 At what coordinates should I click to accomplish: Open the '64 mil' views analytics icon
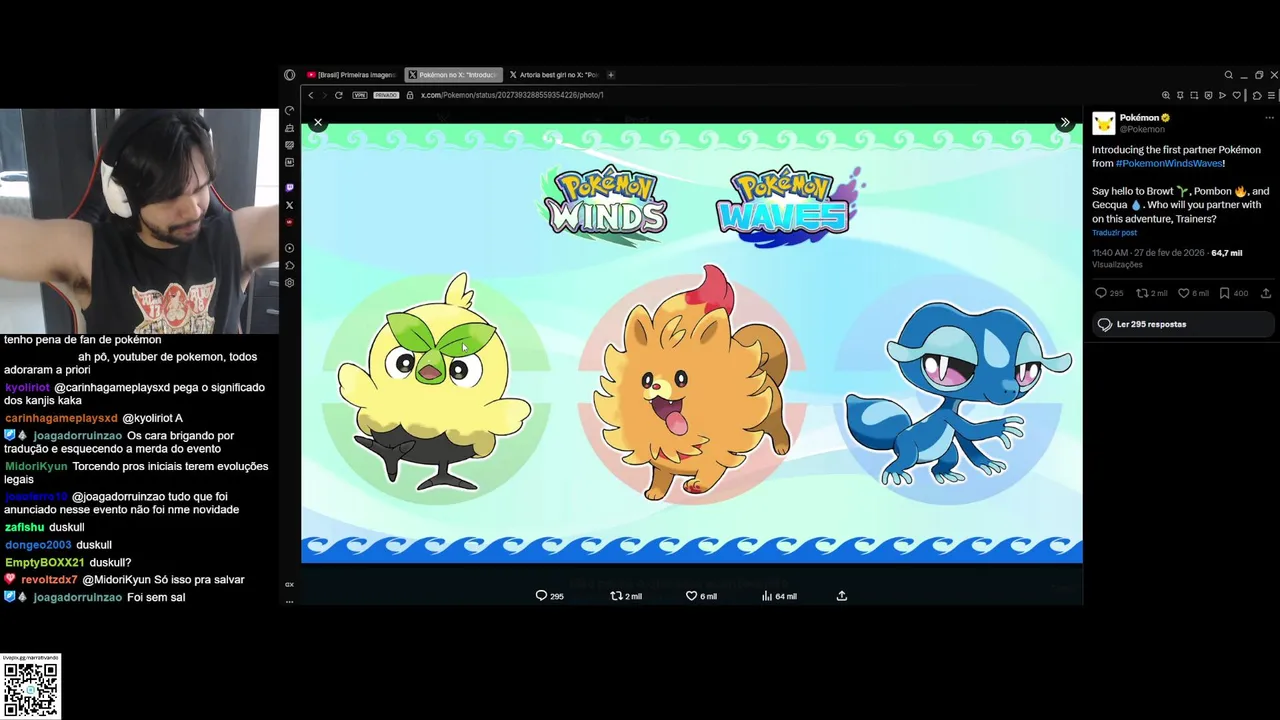767,596
